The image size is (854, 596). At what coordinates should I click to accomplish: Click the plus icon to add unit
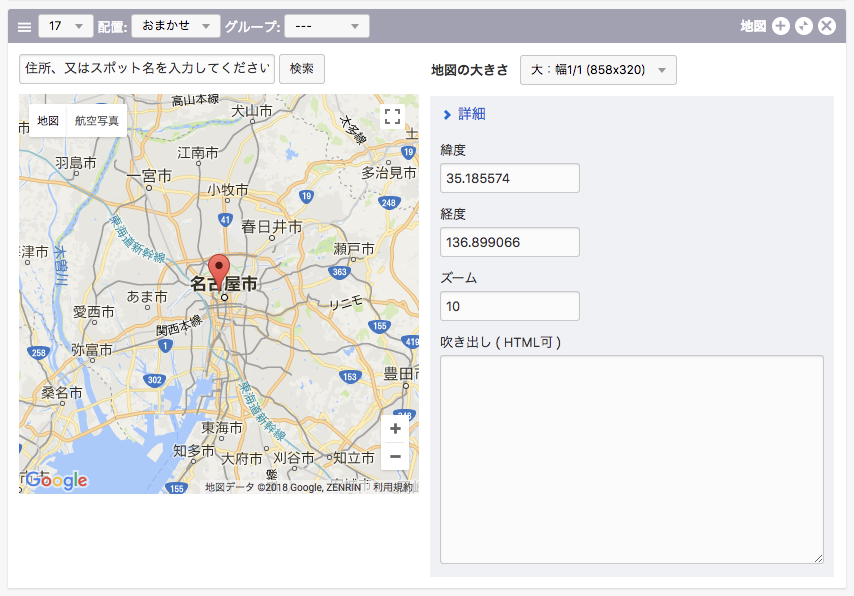(x=781, y=27)
